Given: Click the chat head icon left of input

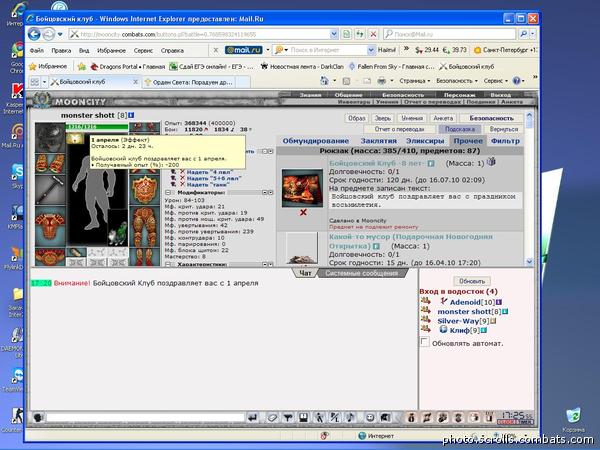Looking at the screenshot, I should 38,417.
